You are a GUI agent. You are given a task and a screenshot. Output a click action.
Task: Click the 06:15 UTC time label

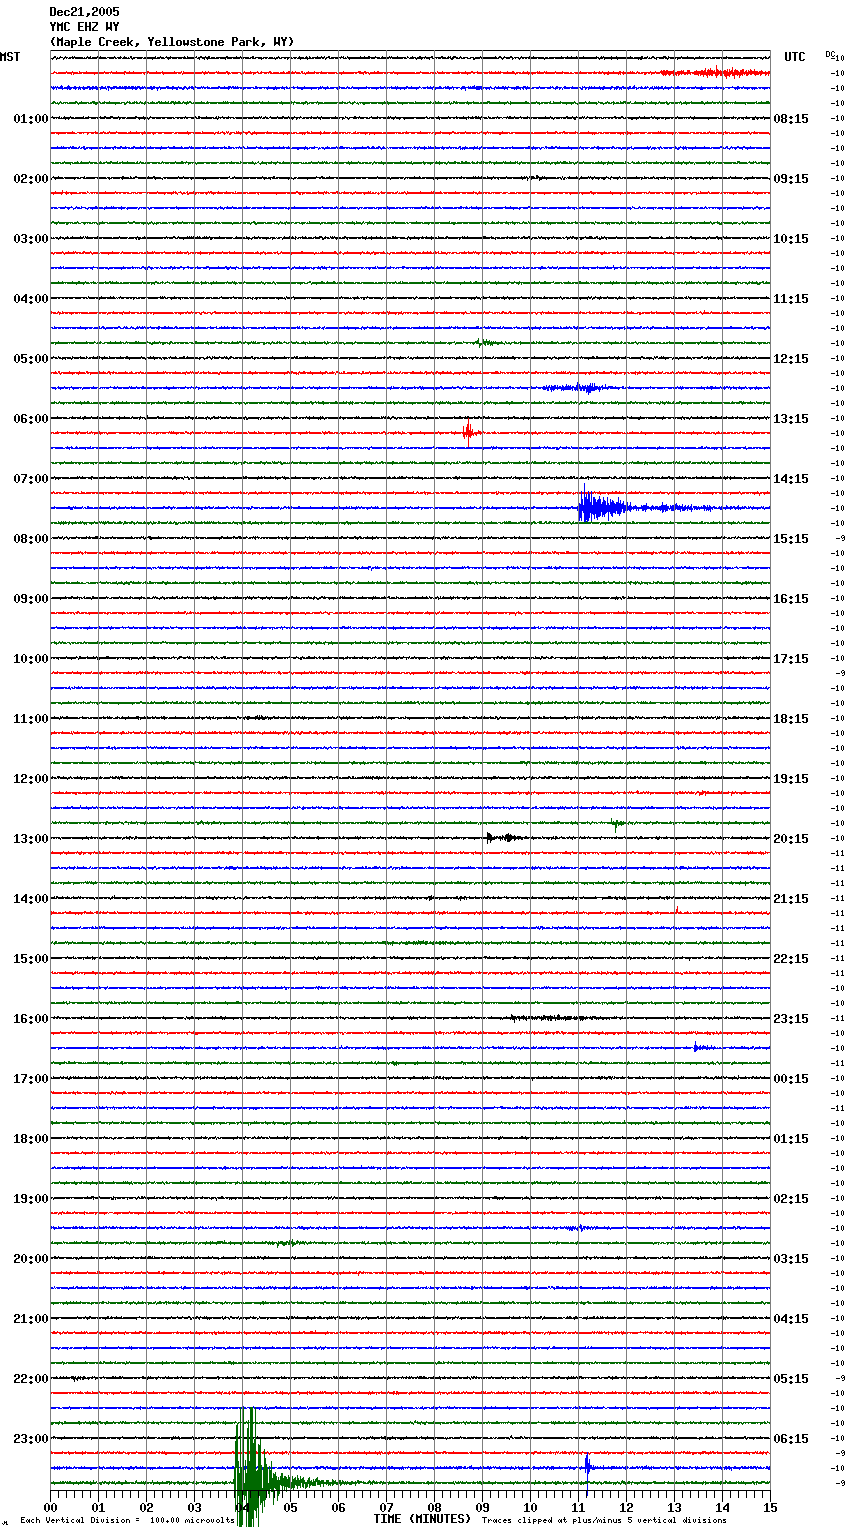[x=791, y=1439]
